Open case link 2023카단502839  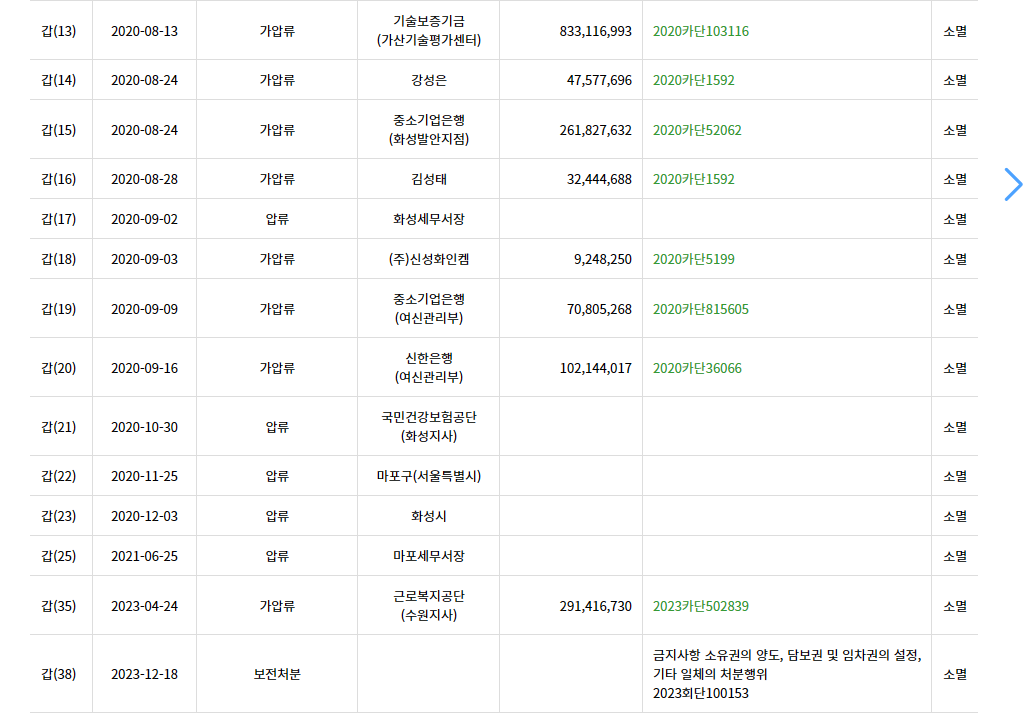coord(701,606)
